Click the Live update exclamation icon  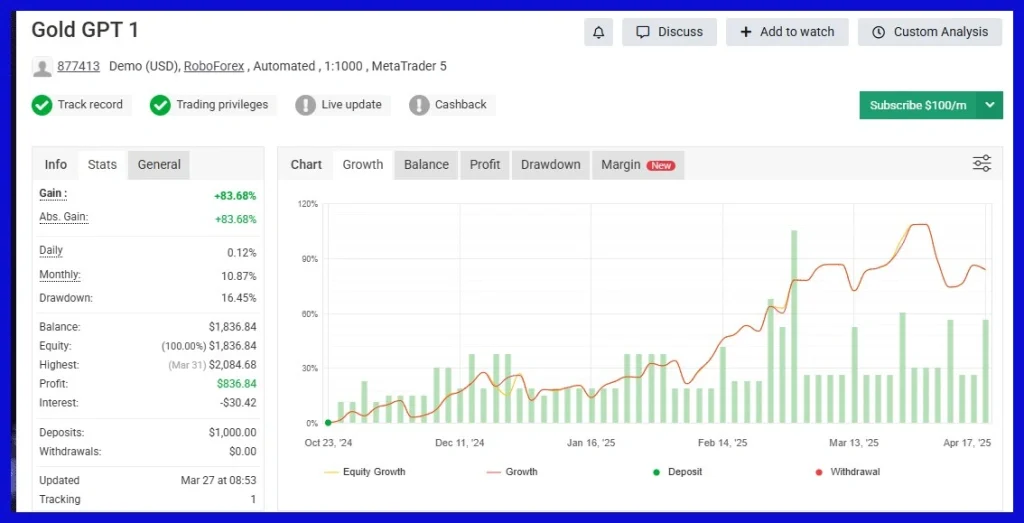pyautogui.click(x=305, y=105)
